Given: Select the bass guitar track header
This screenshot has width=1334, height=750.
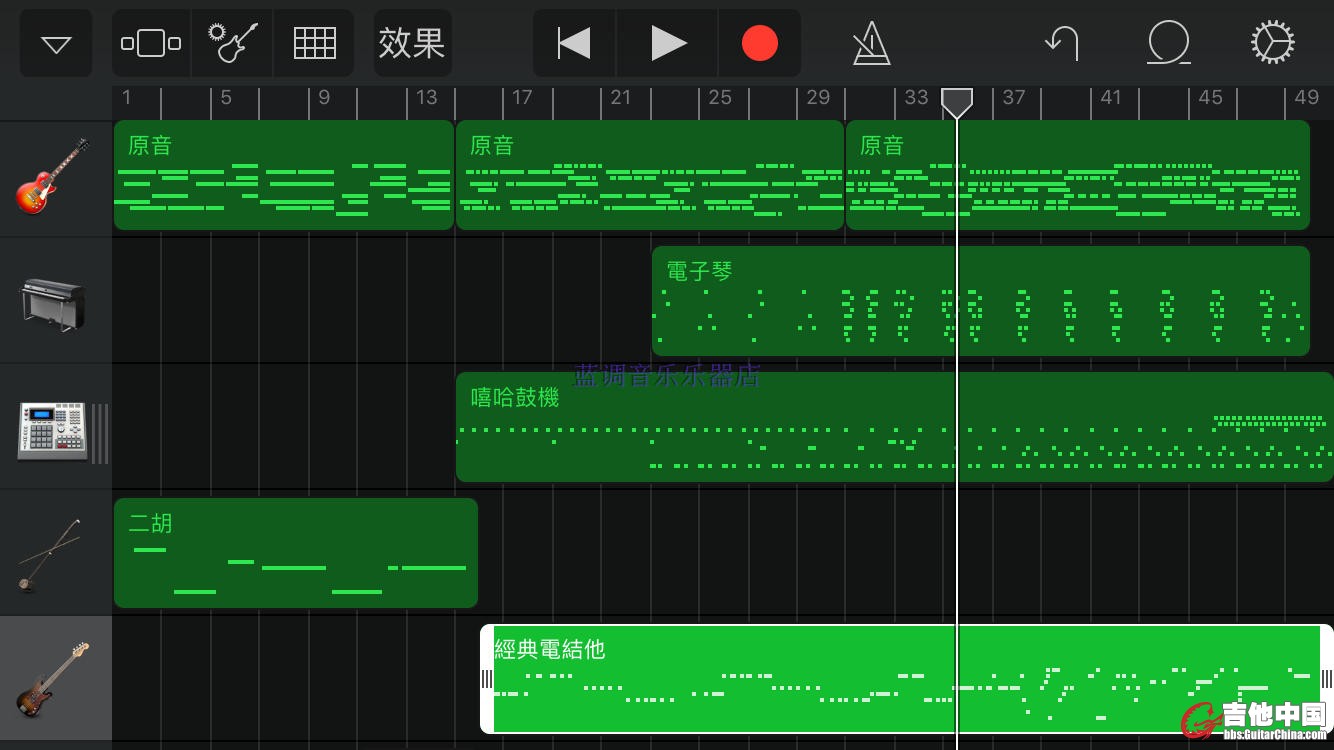Looking at the screenshot, I should 54,681.
